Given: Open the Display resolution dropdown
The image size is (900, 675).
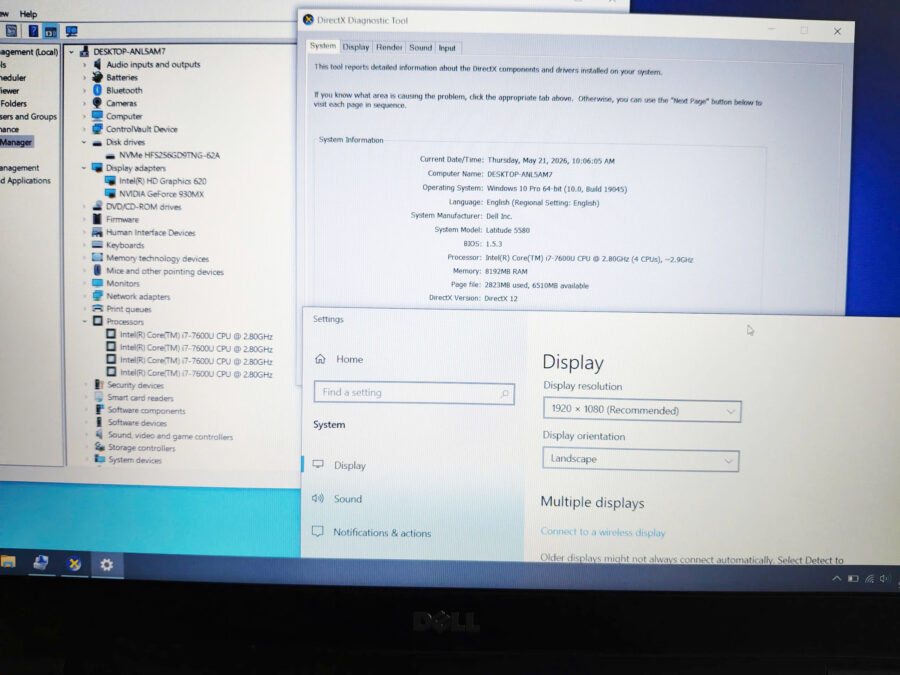Looking at the screenshot, I should tap(642, 410).
